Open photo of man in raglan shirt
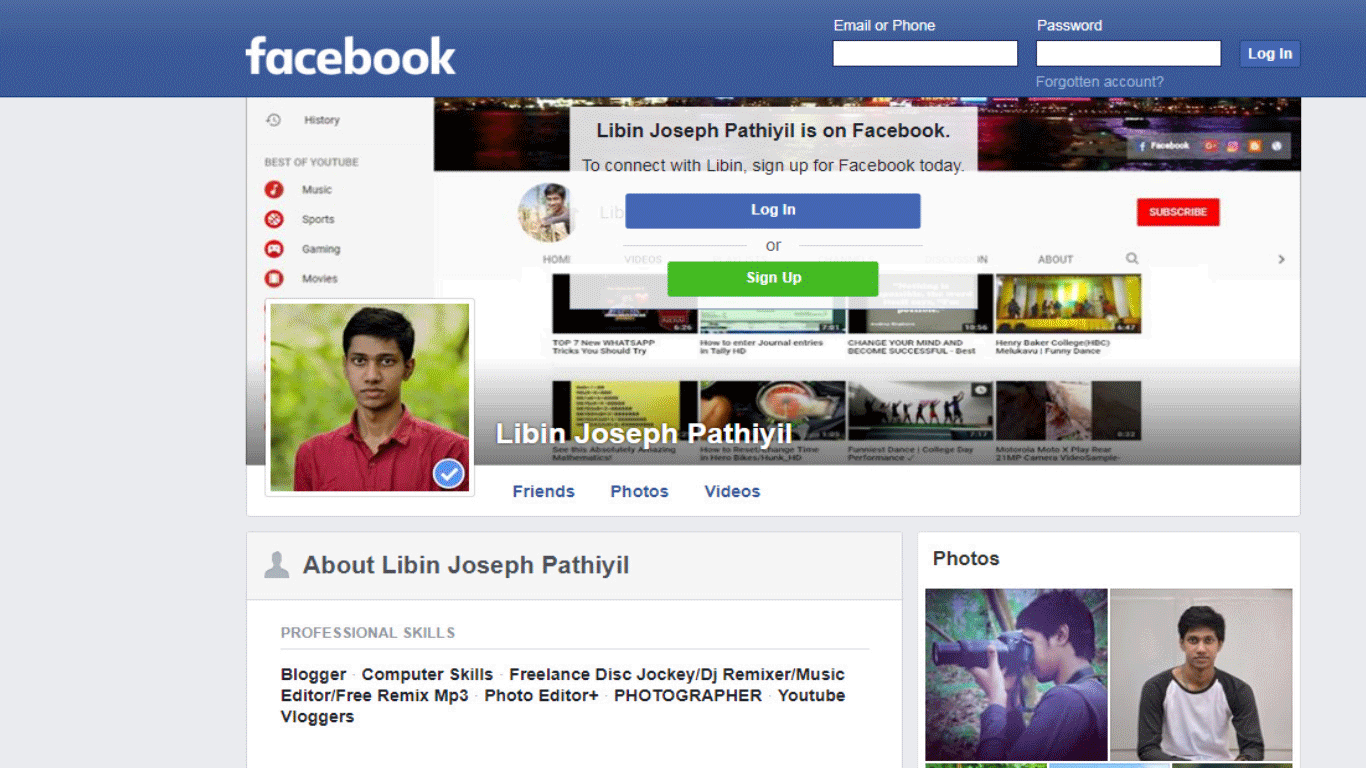 click(1201, 674)
